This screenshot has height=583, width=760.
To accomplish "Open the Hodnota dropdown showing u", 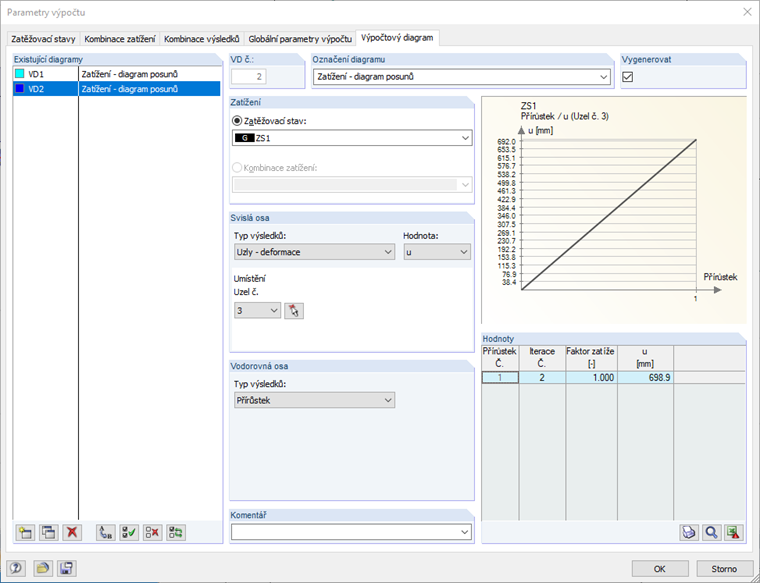I will [x=437, y=252].
